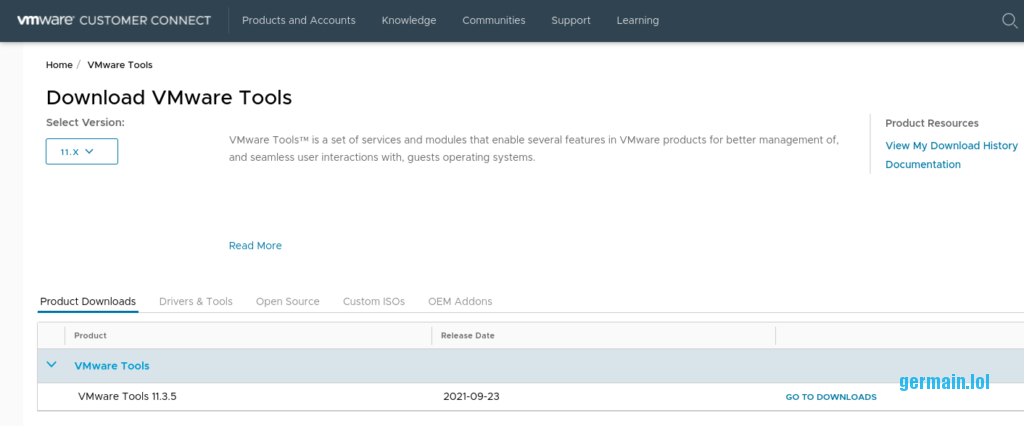This screenshot has height=426, width=1024.
Task: Collapse the VMware Tools group chevron
Action: [x=52, y=365]
